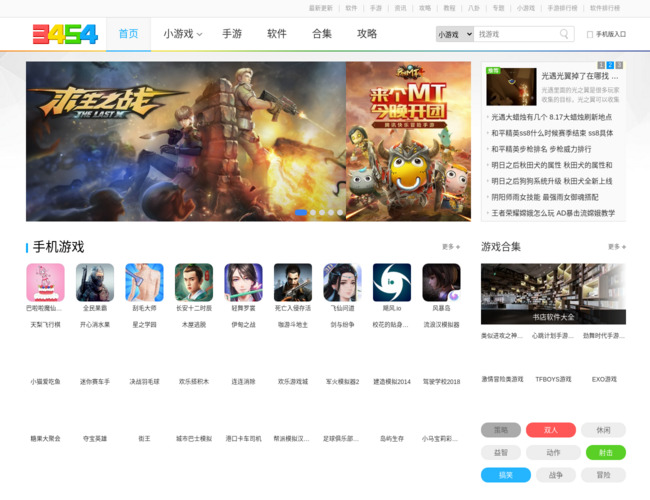
Task: Open the 飞仙问道 game icon
Action: pos(342,282)
